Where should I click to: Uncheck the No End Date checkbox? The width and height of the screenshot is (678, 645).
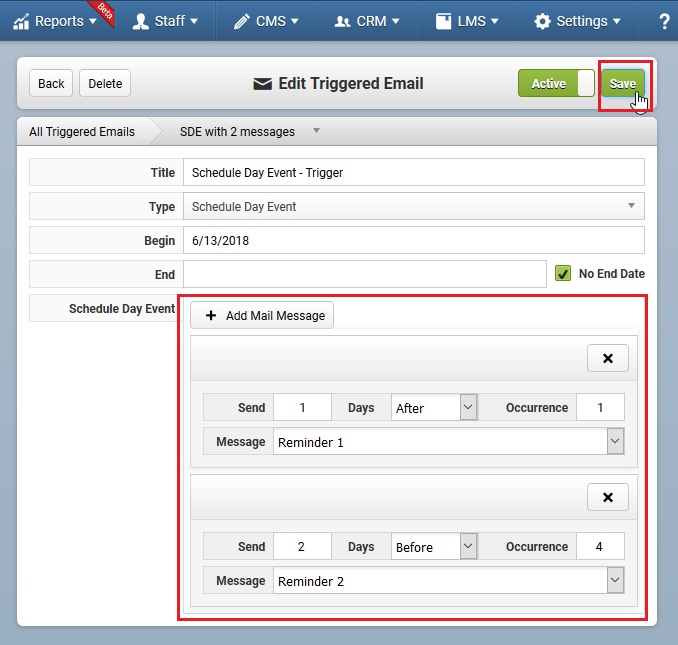[x=563, y=274]
